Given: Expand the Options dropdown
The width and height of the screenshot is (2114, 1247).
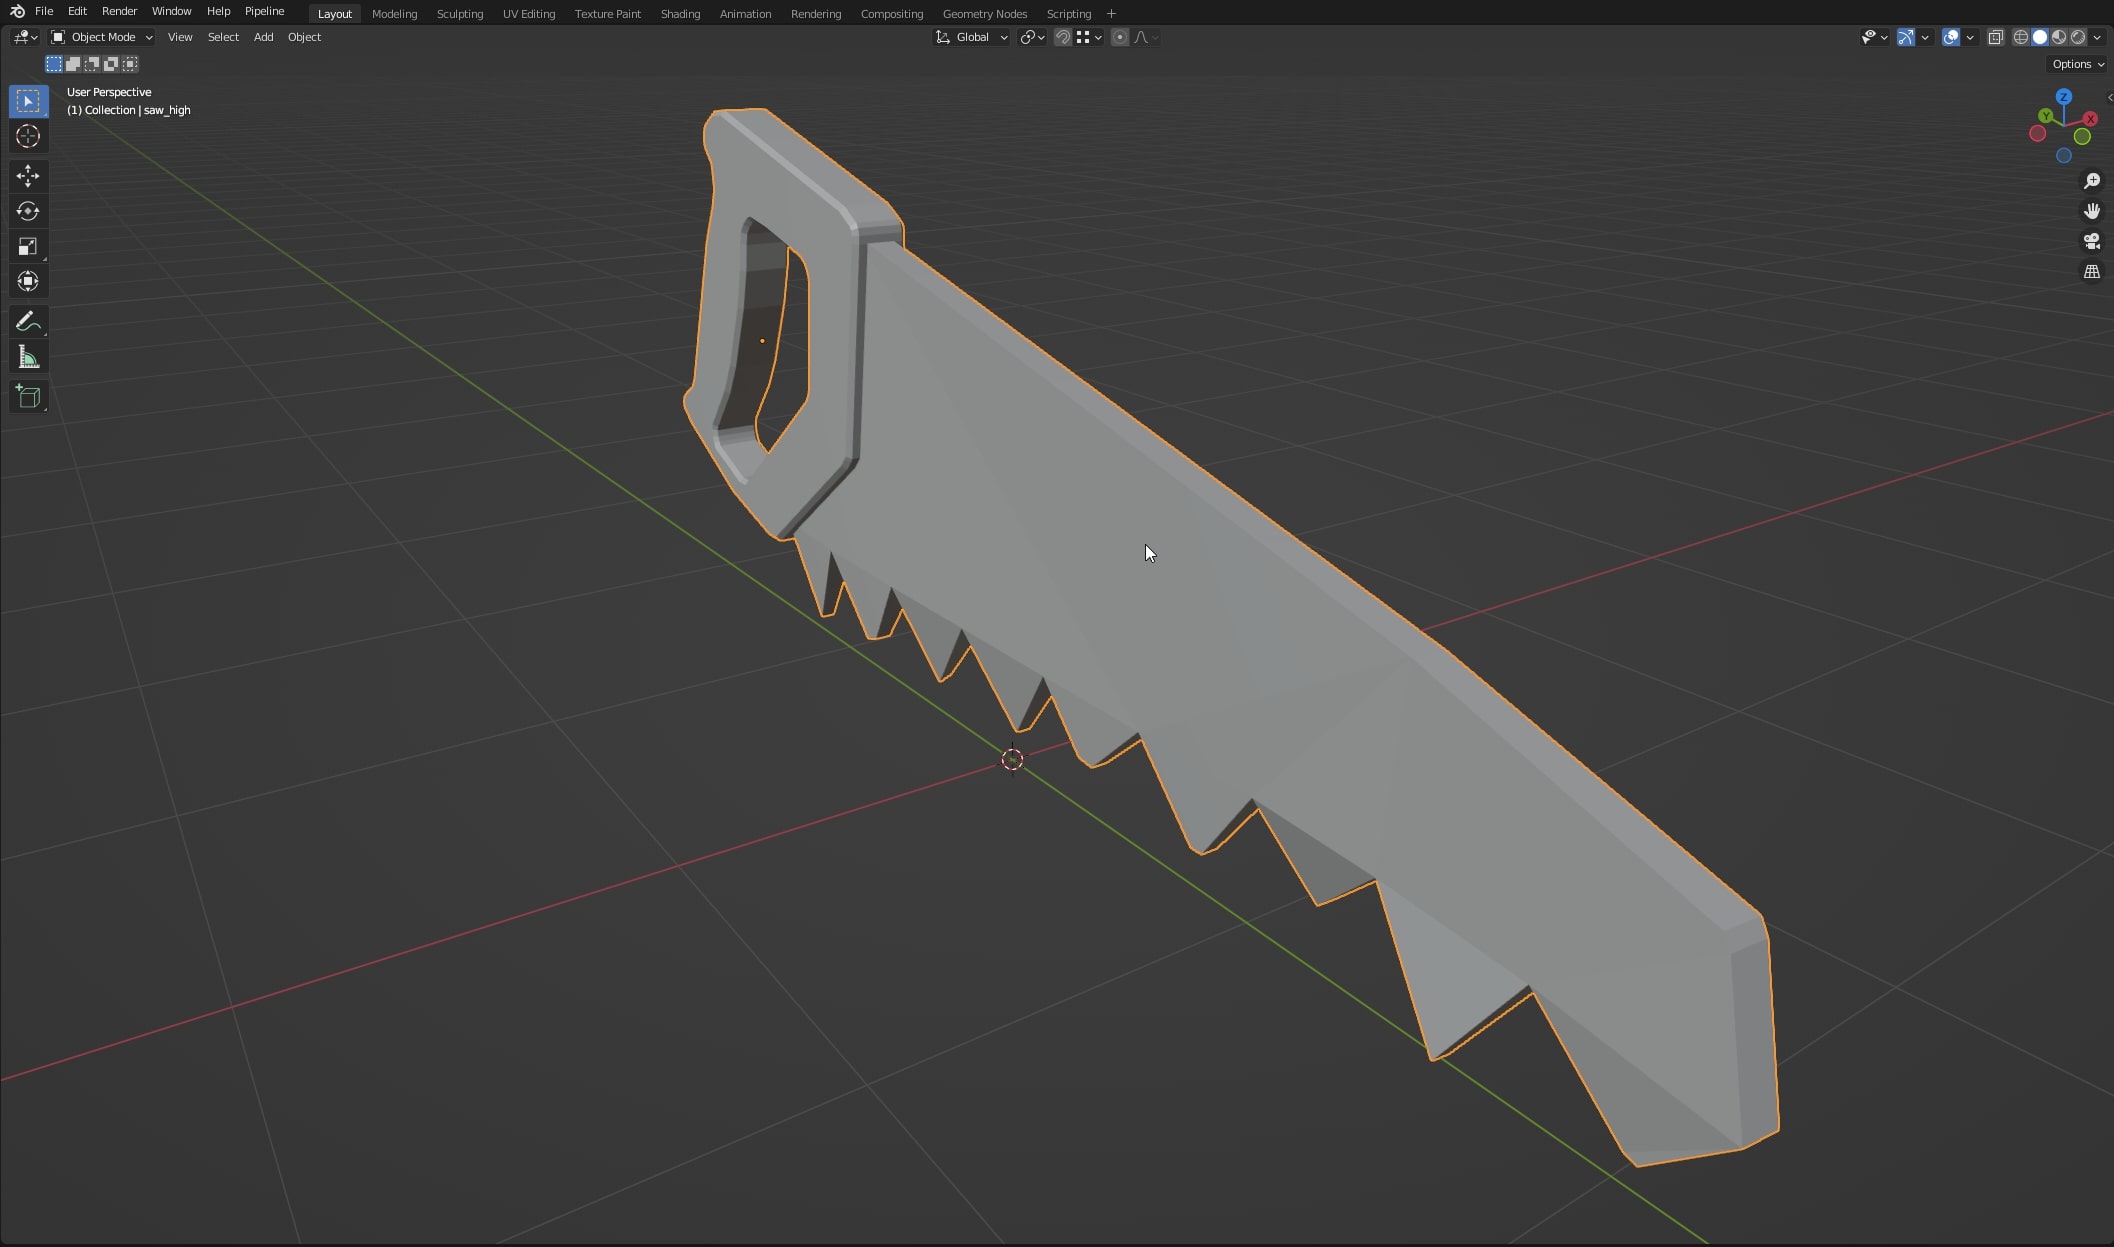Looking at the screenshot, I should coord(2077,64).
